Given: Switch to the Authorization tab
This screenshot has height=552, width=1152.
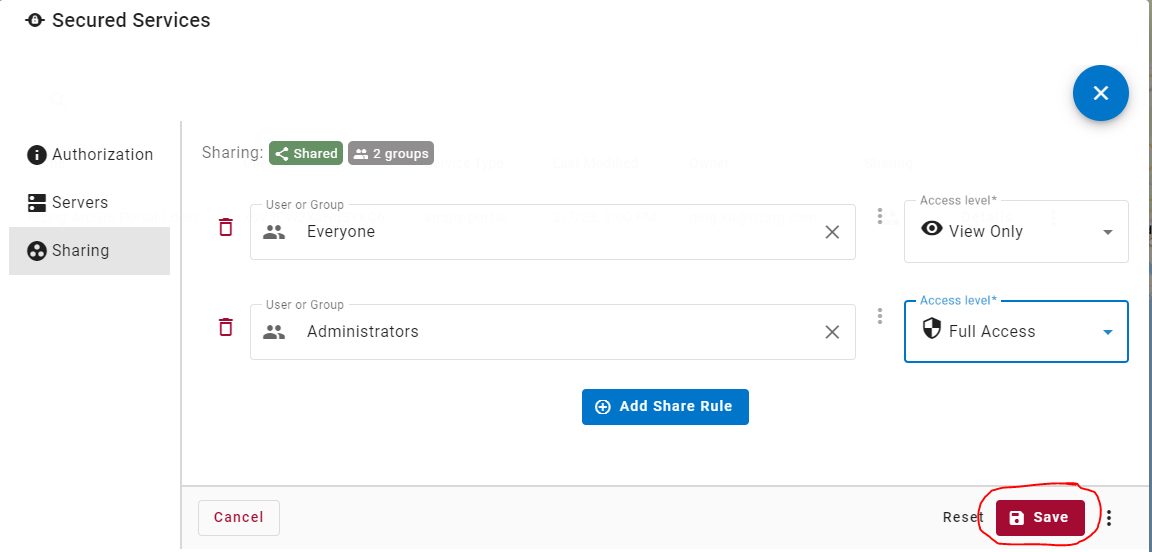Looking at the screenshot, I should pos(90,155).
